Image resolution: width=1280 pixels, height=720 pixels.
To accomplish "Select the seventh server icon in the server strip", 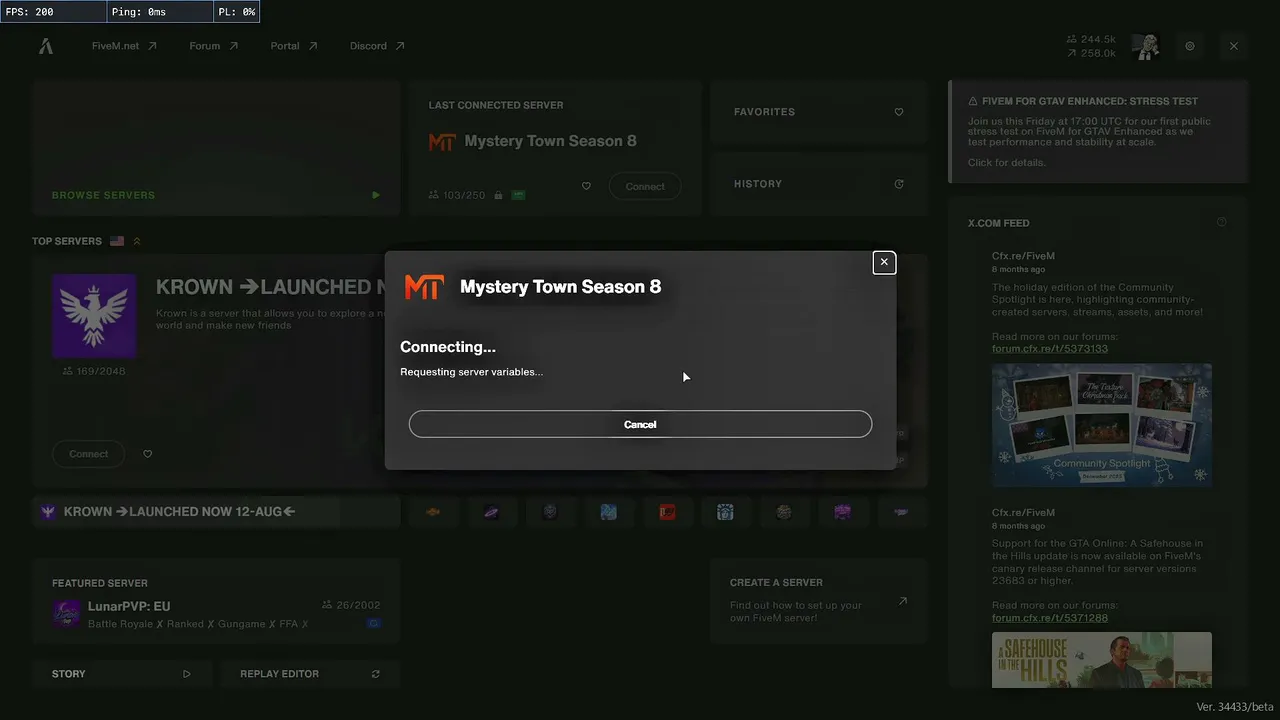I will click(784, 512).
